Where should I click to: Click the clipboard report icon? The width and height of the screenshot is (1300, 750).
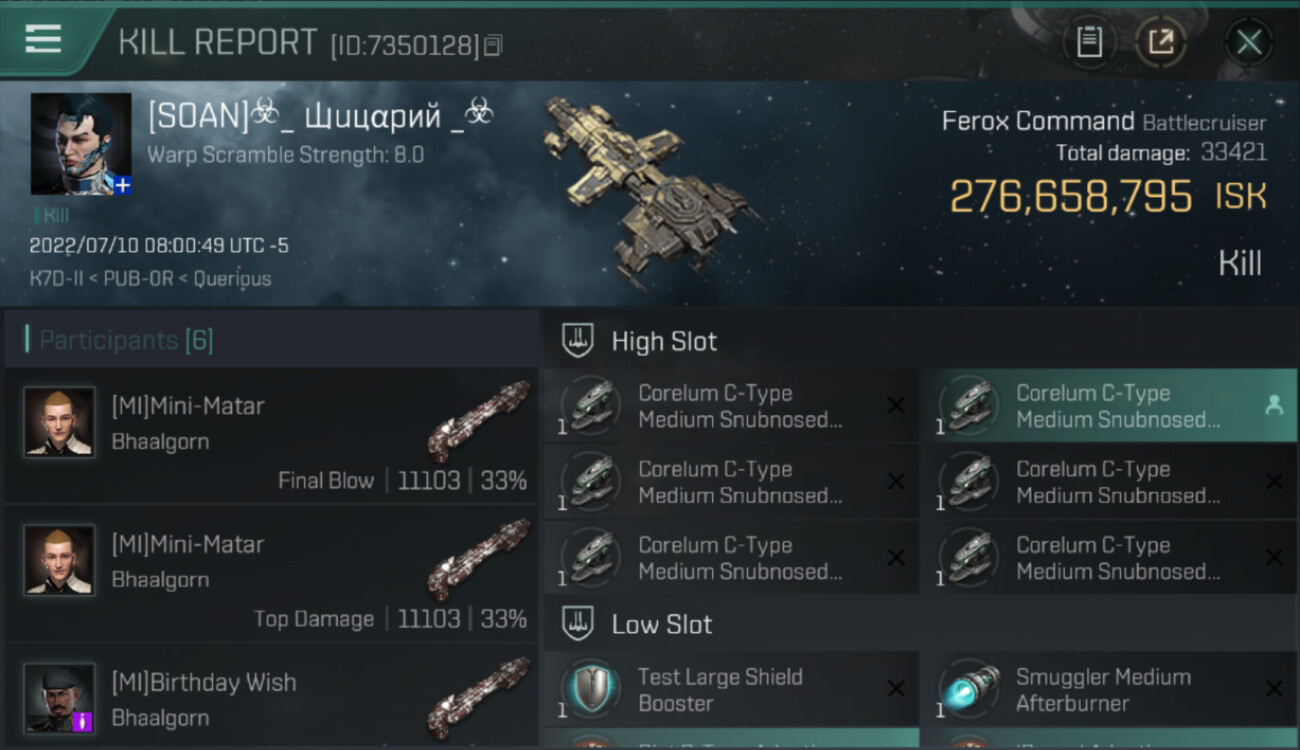click(1089, 42)
